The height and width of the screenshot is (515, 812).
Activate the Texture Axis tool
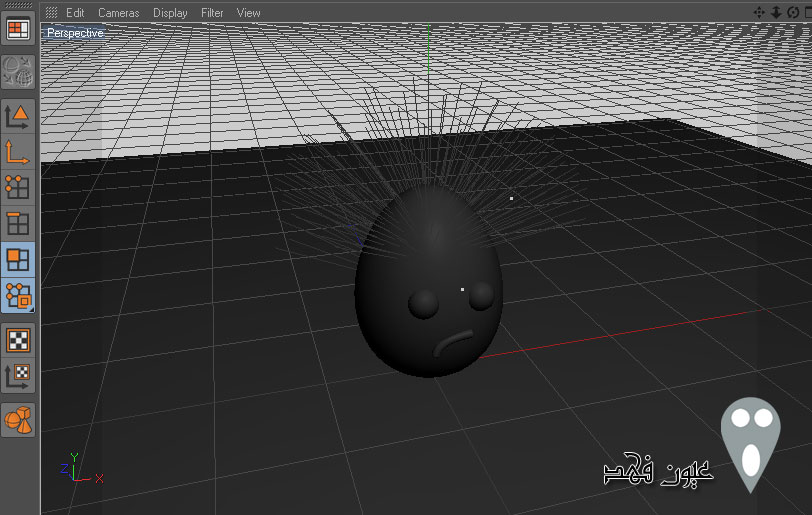click(18, 376)
